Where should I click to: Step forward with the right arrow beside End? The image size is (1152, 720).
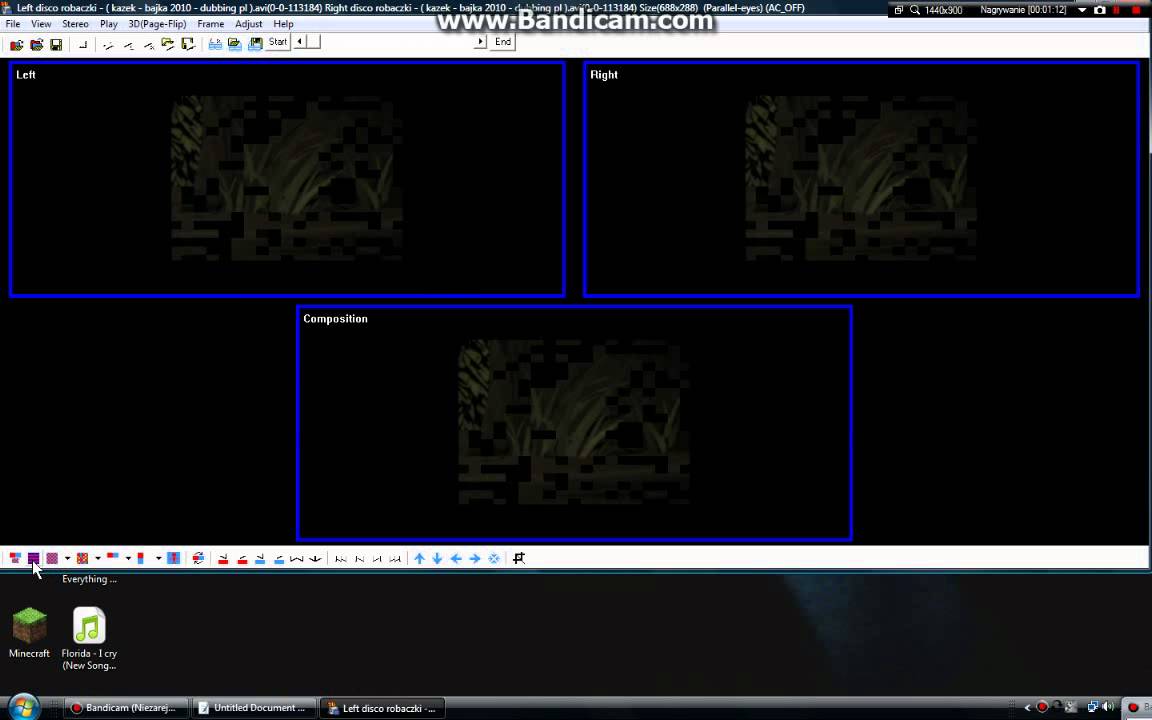(x=480, y=42)
